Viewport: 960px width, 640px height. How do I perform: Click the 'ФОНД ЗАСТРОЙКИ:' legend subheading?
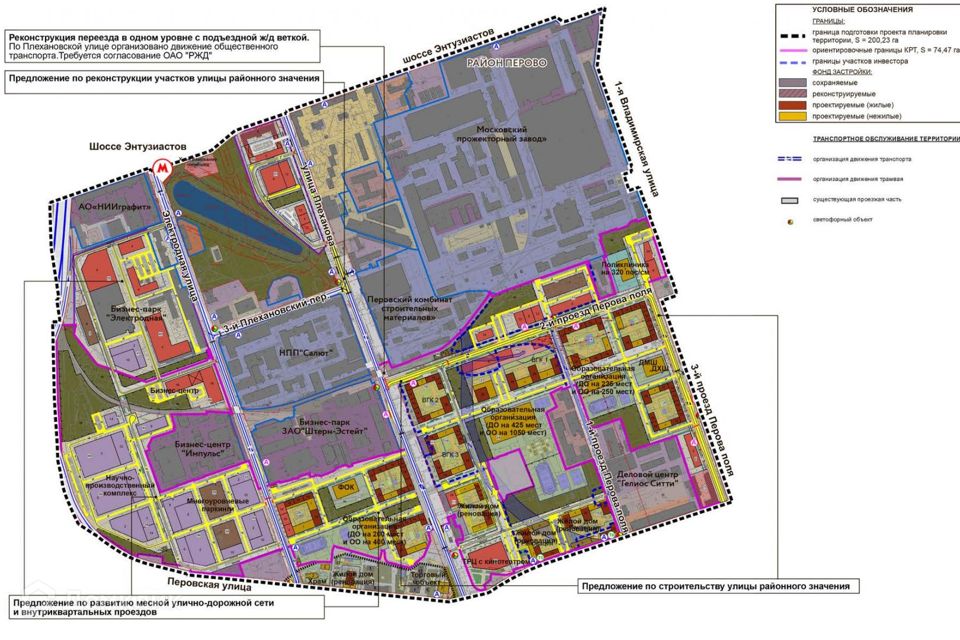click(x=842, y=72)
